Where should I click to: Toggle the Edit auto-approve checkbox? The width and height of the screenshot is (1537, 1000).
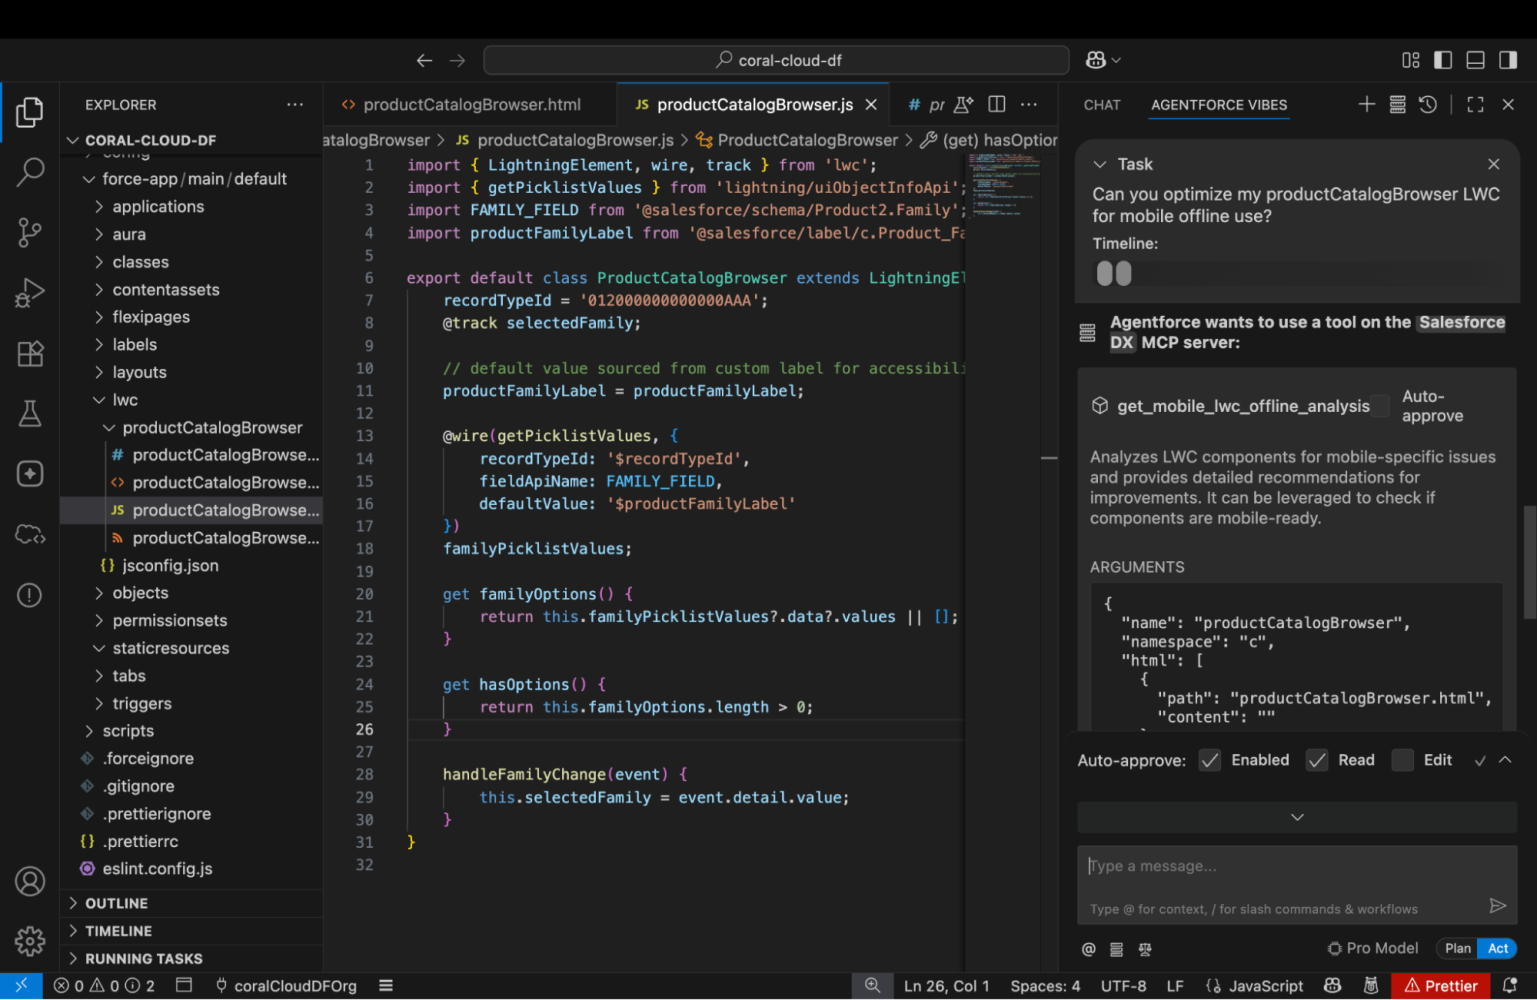point(1402,760)
